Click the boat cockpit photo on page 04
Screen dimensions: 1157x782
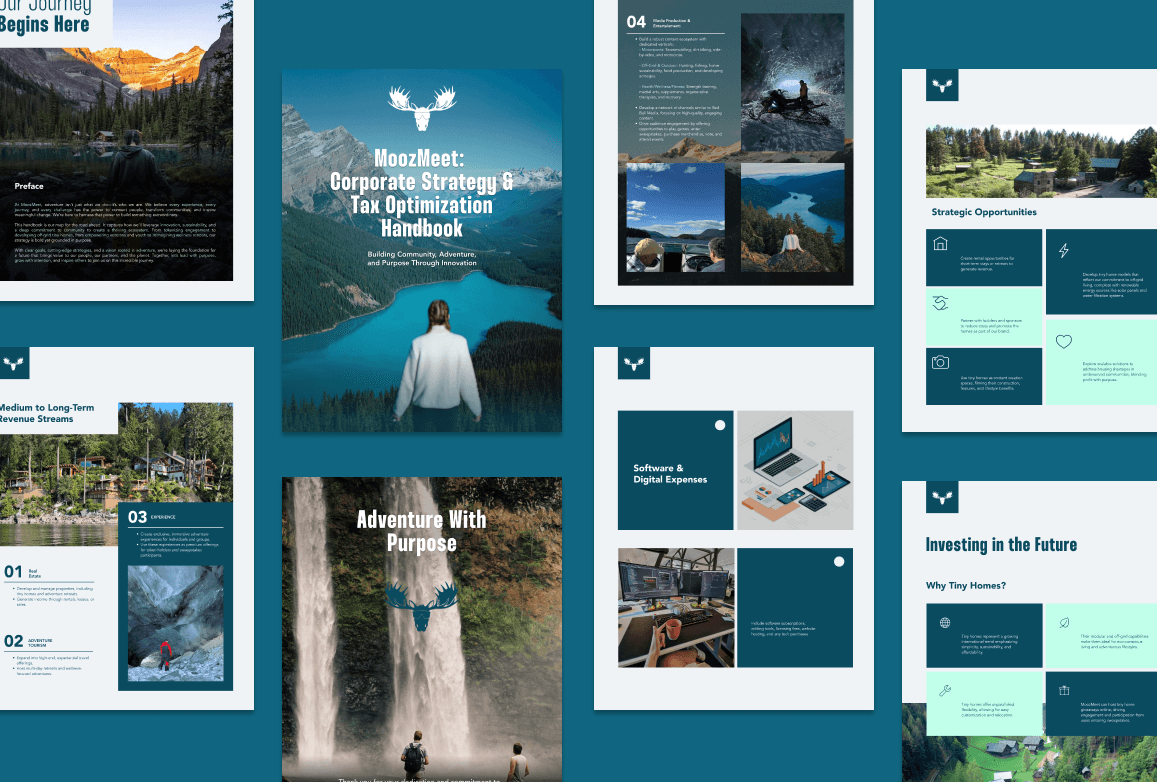[x=676, y=218]
